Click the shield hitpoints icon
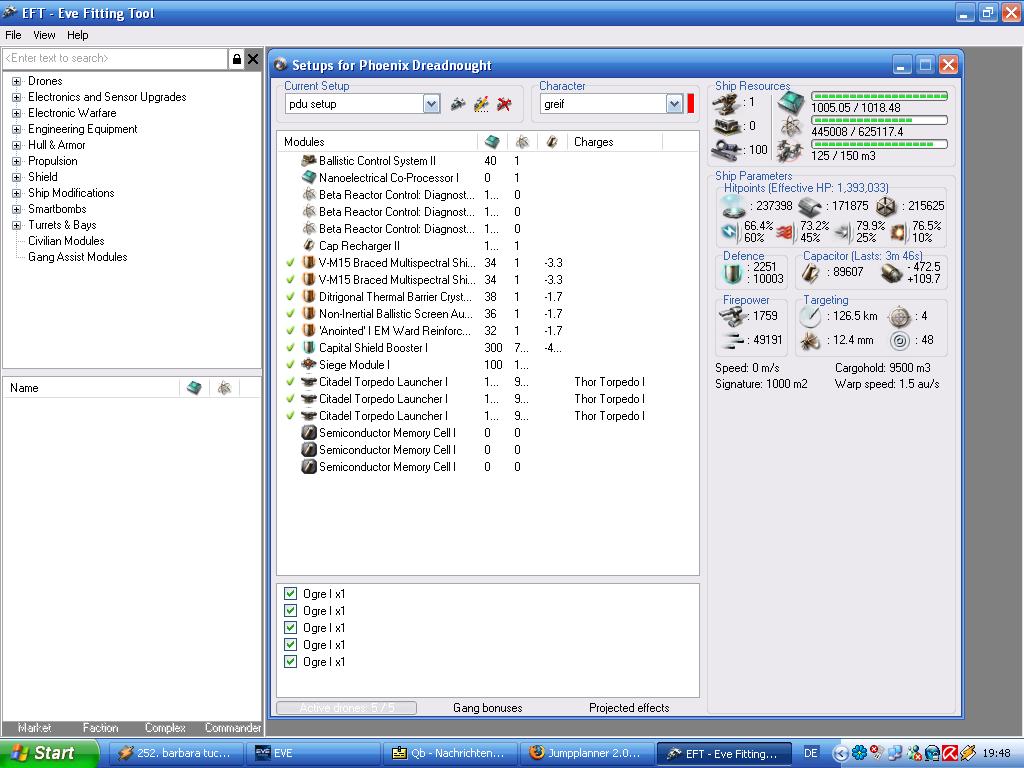Screen dimensions: 1024x768 click(733, 206)
